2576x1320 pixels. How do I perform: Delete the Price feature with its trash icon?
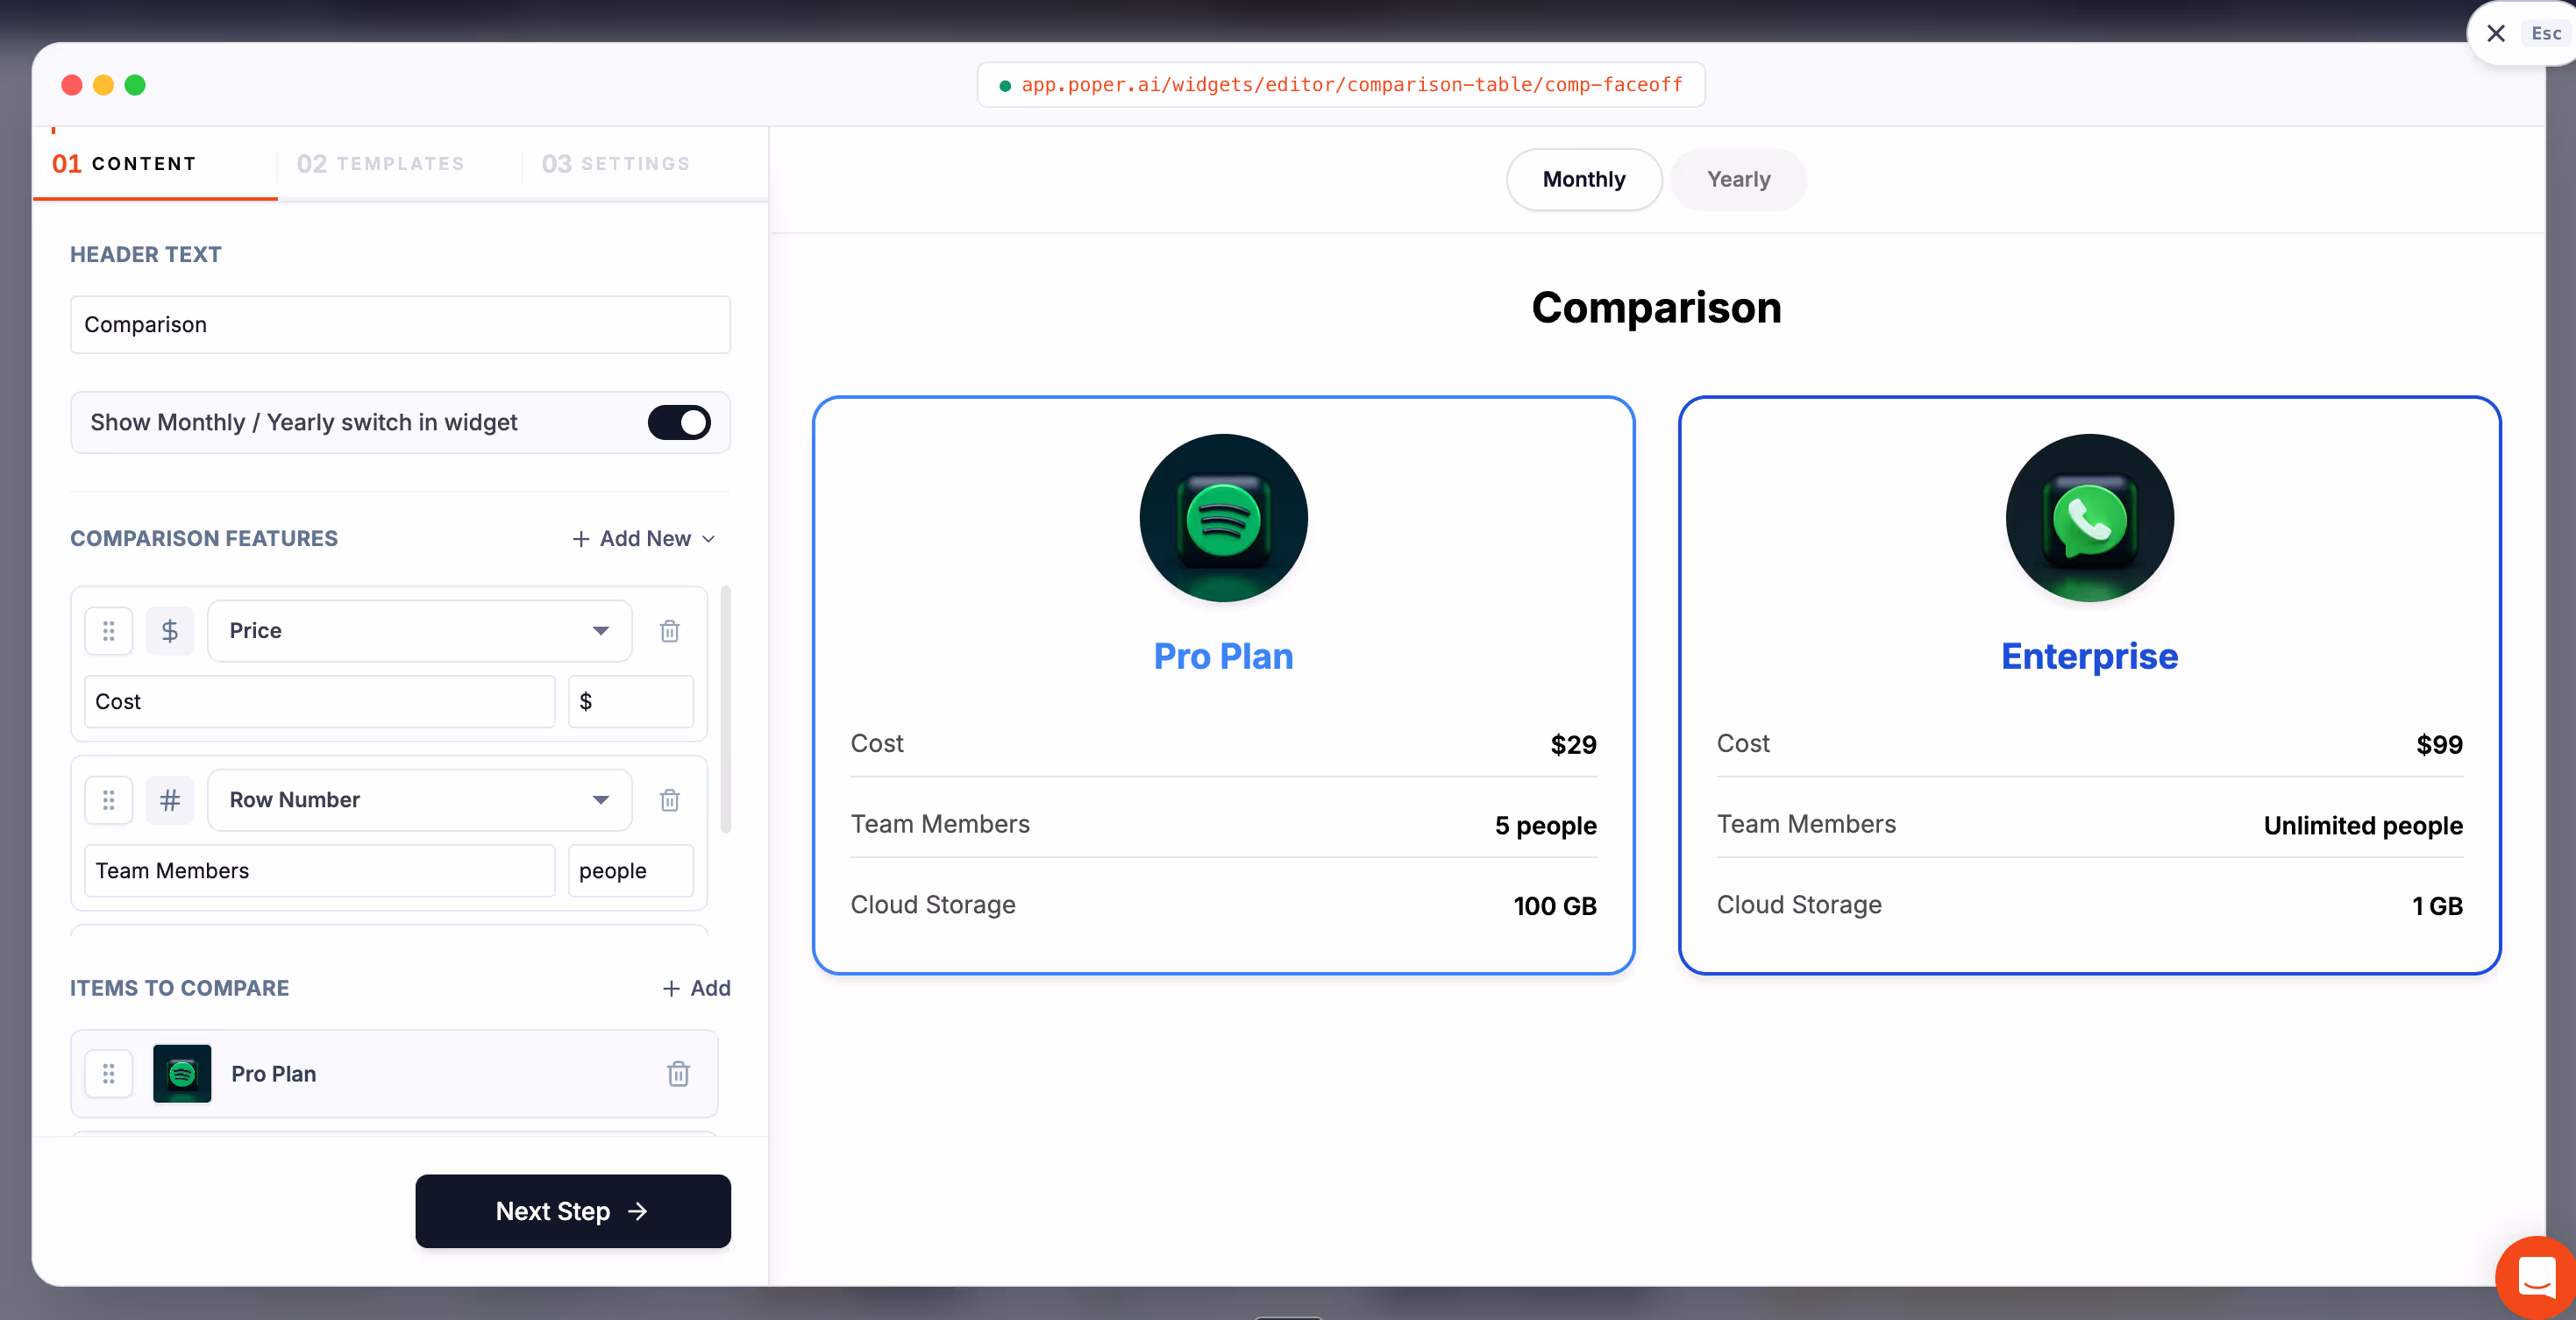pos(670,631)
